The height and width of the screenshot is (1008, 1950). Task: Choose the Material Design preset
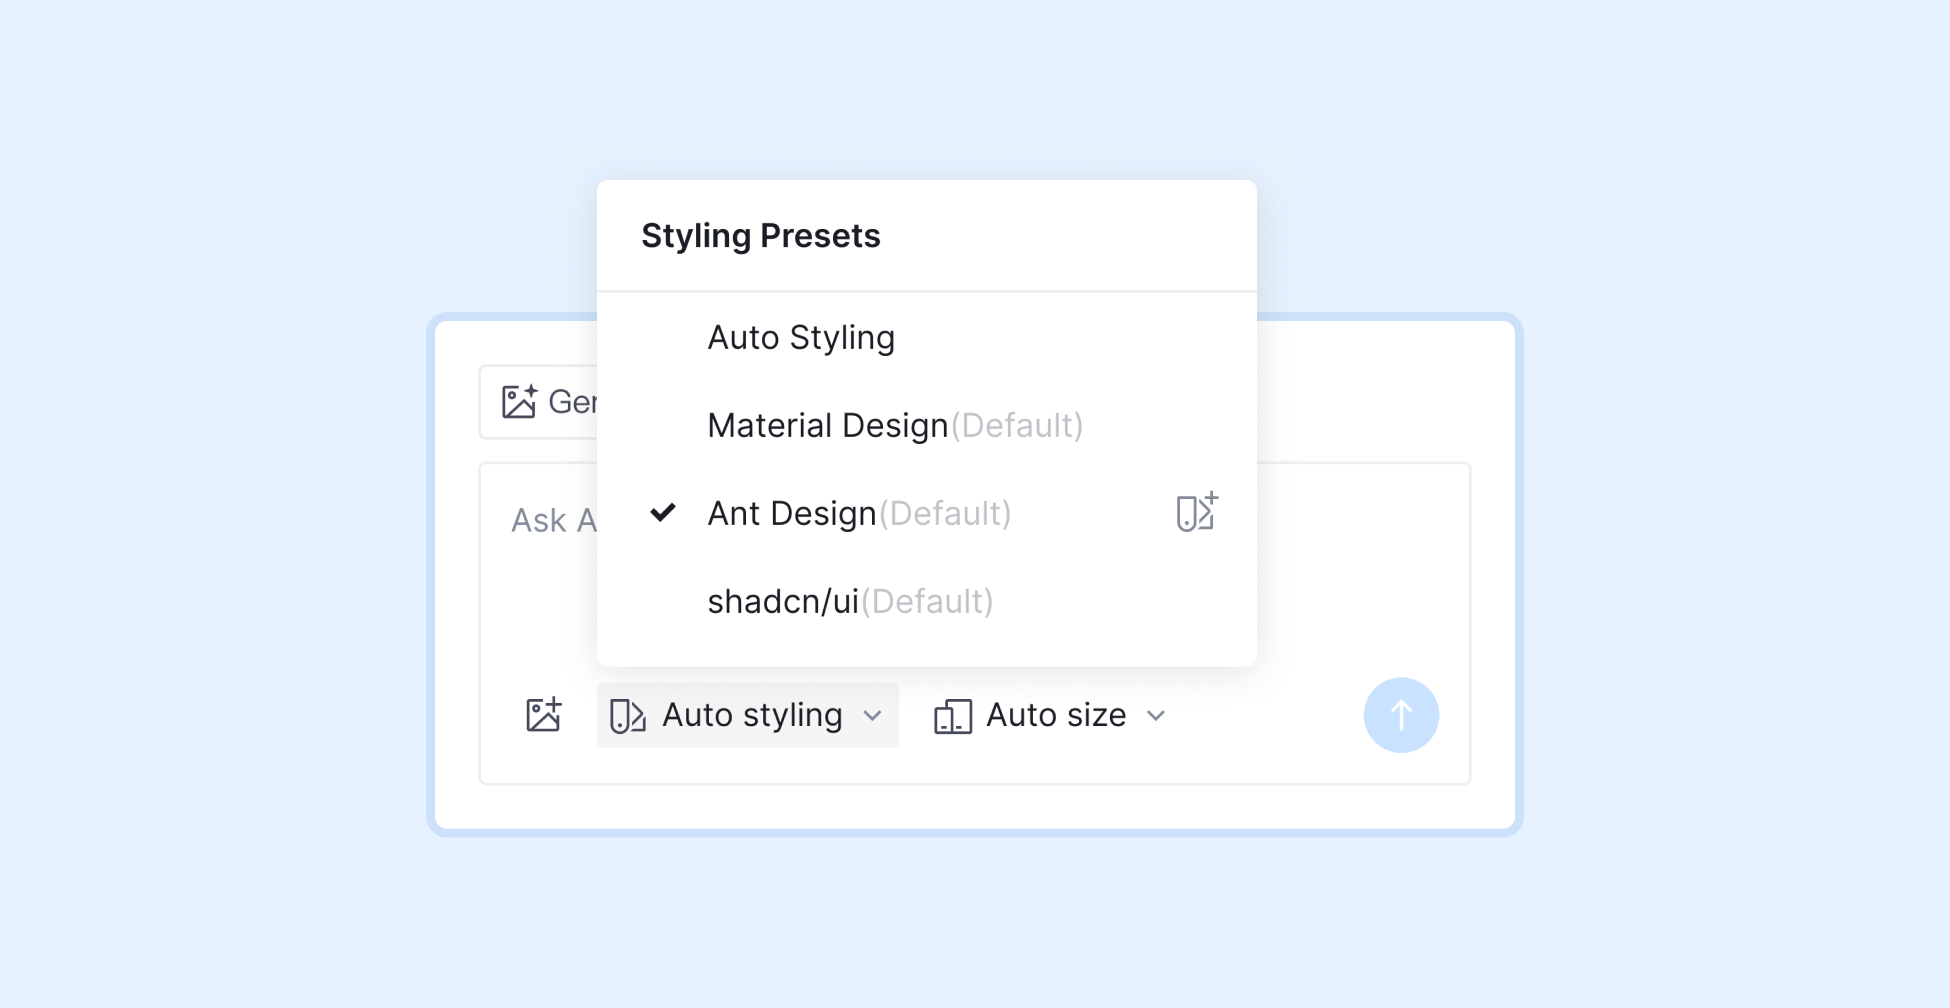click(x=827, y=426)
